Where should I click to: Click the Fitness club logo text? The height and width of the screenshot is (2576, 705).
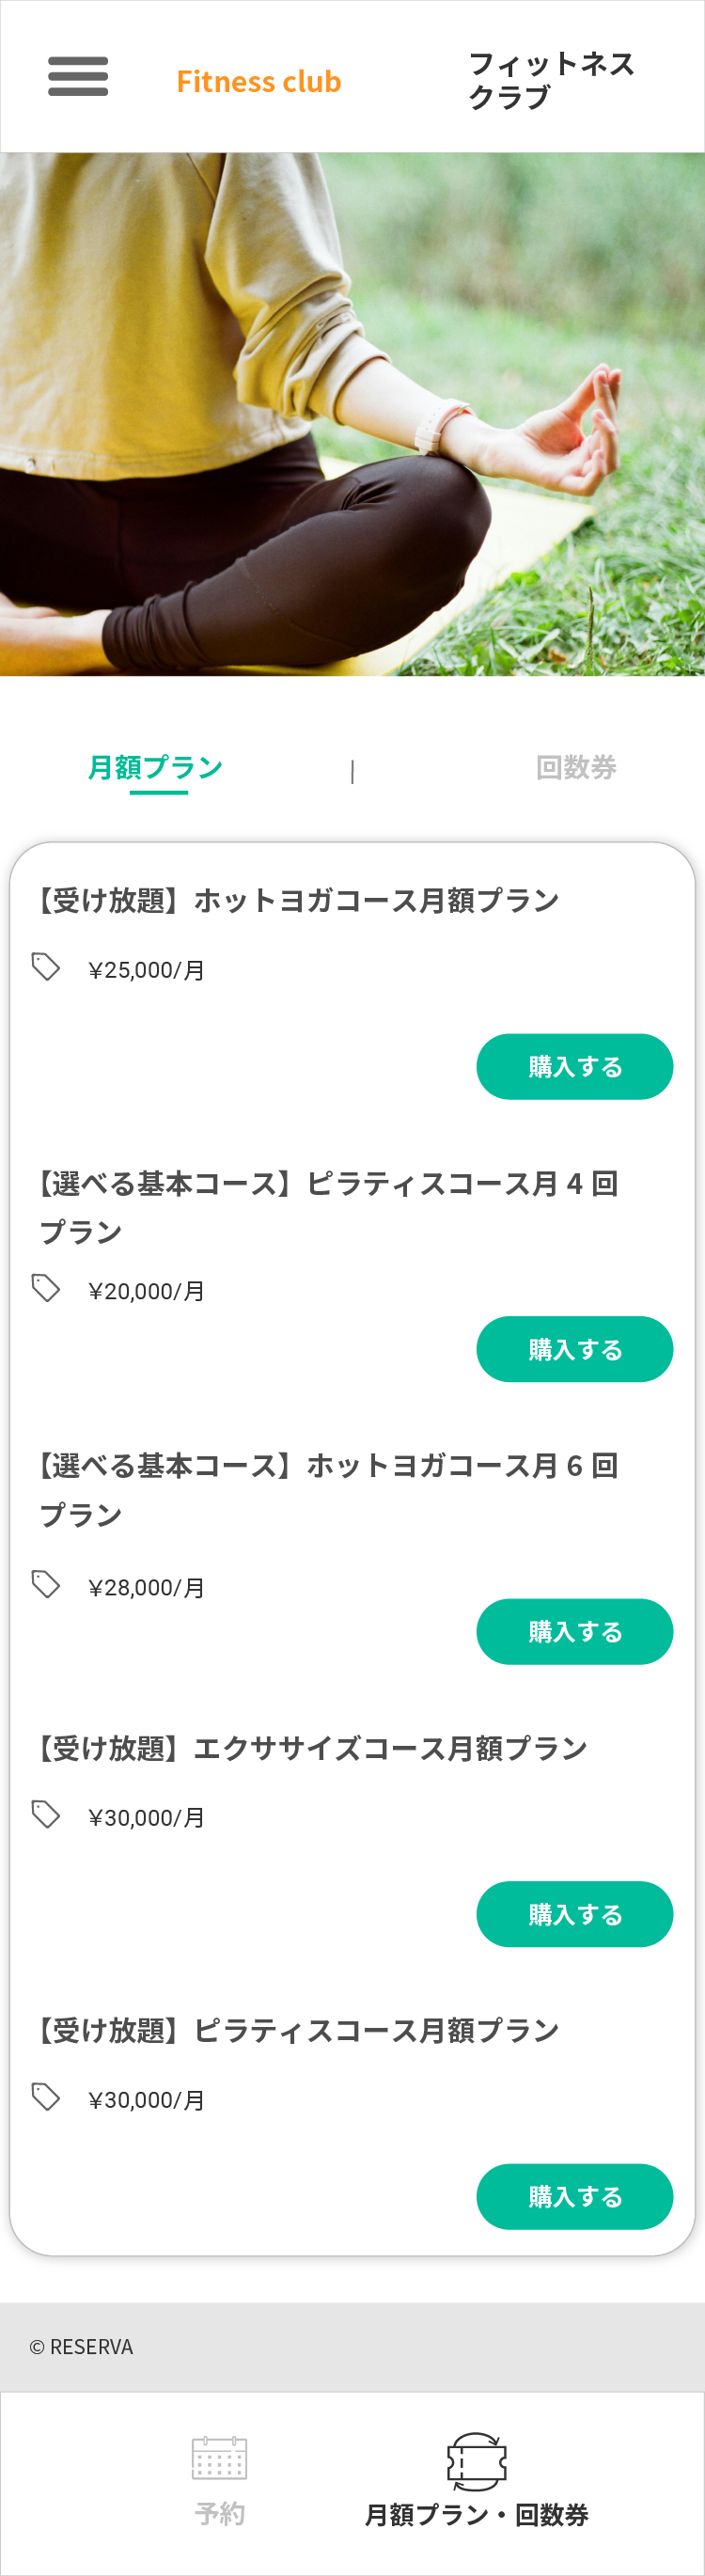coord(259,81)
